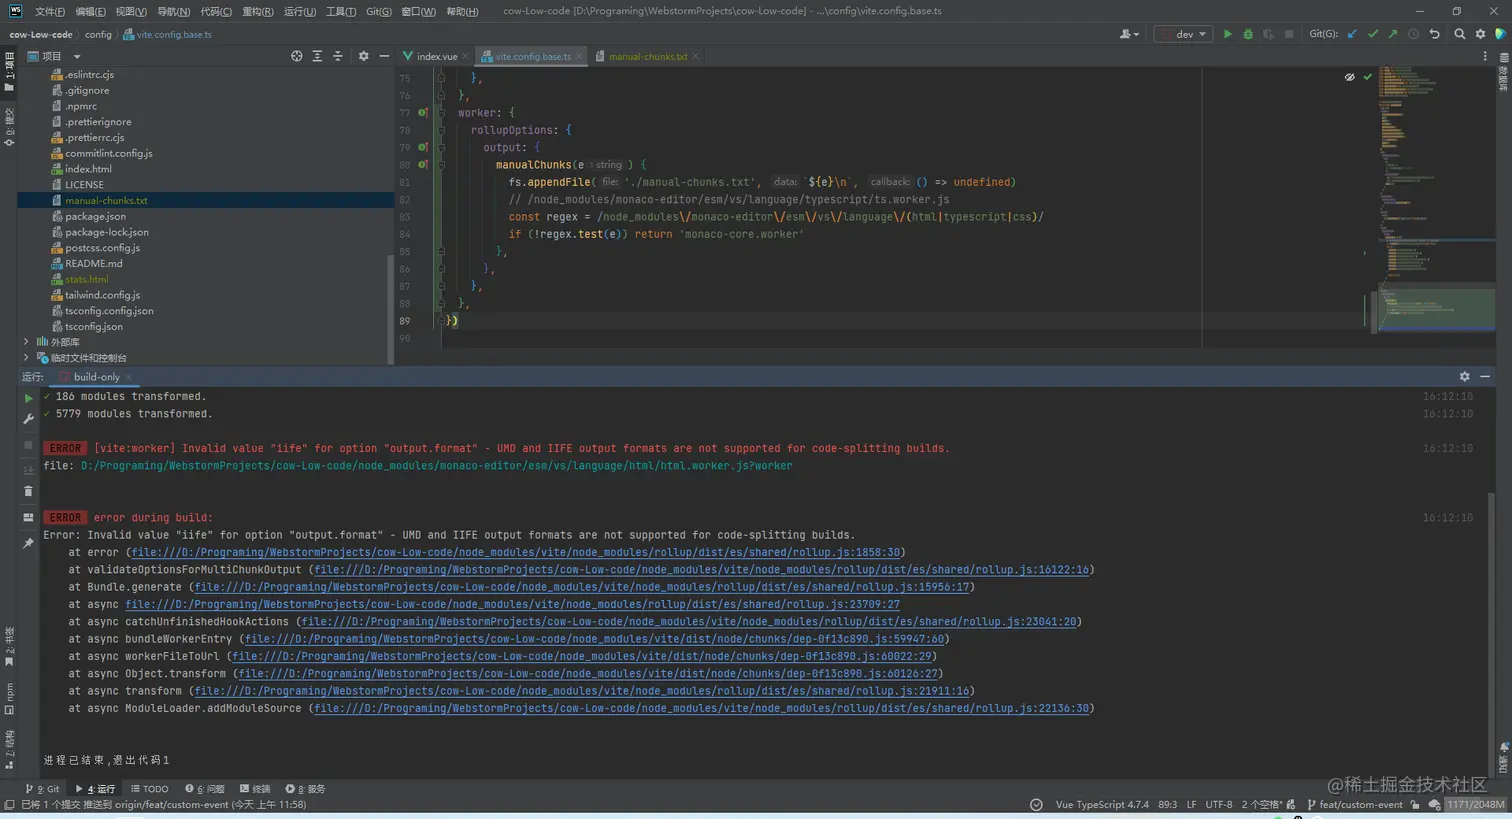Open the Git(G) menu in menu bar
The width and height of the screenshot is (1512, 819).
[x=378, y=11]
